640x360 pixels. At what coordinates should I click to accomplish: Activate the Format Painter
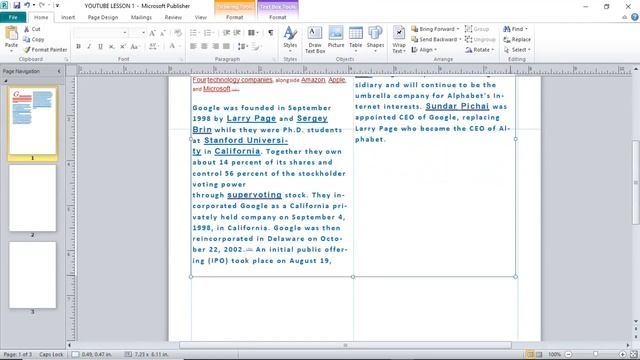click(x=45, y=49)
